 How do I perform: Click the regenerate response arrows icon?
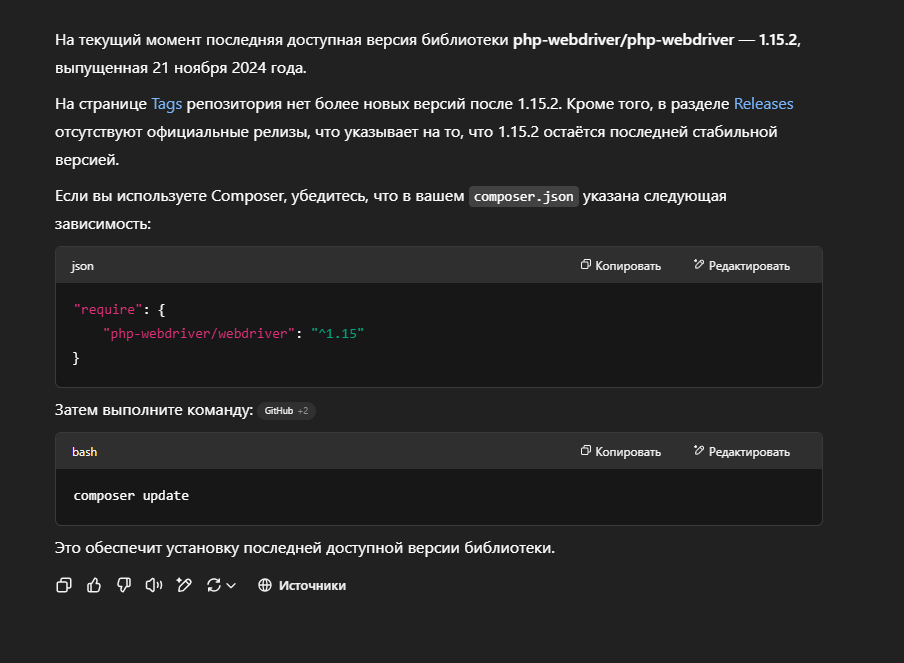(x=213, y=585)
